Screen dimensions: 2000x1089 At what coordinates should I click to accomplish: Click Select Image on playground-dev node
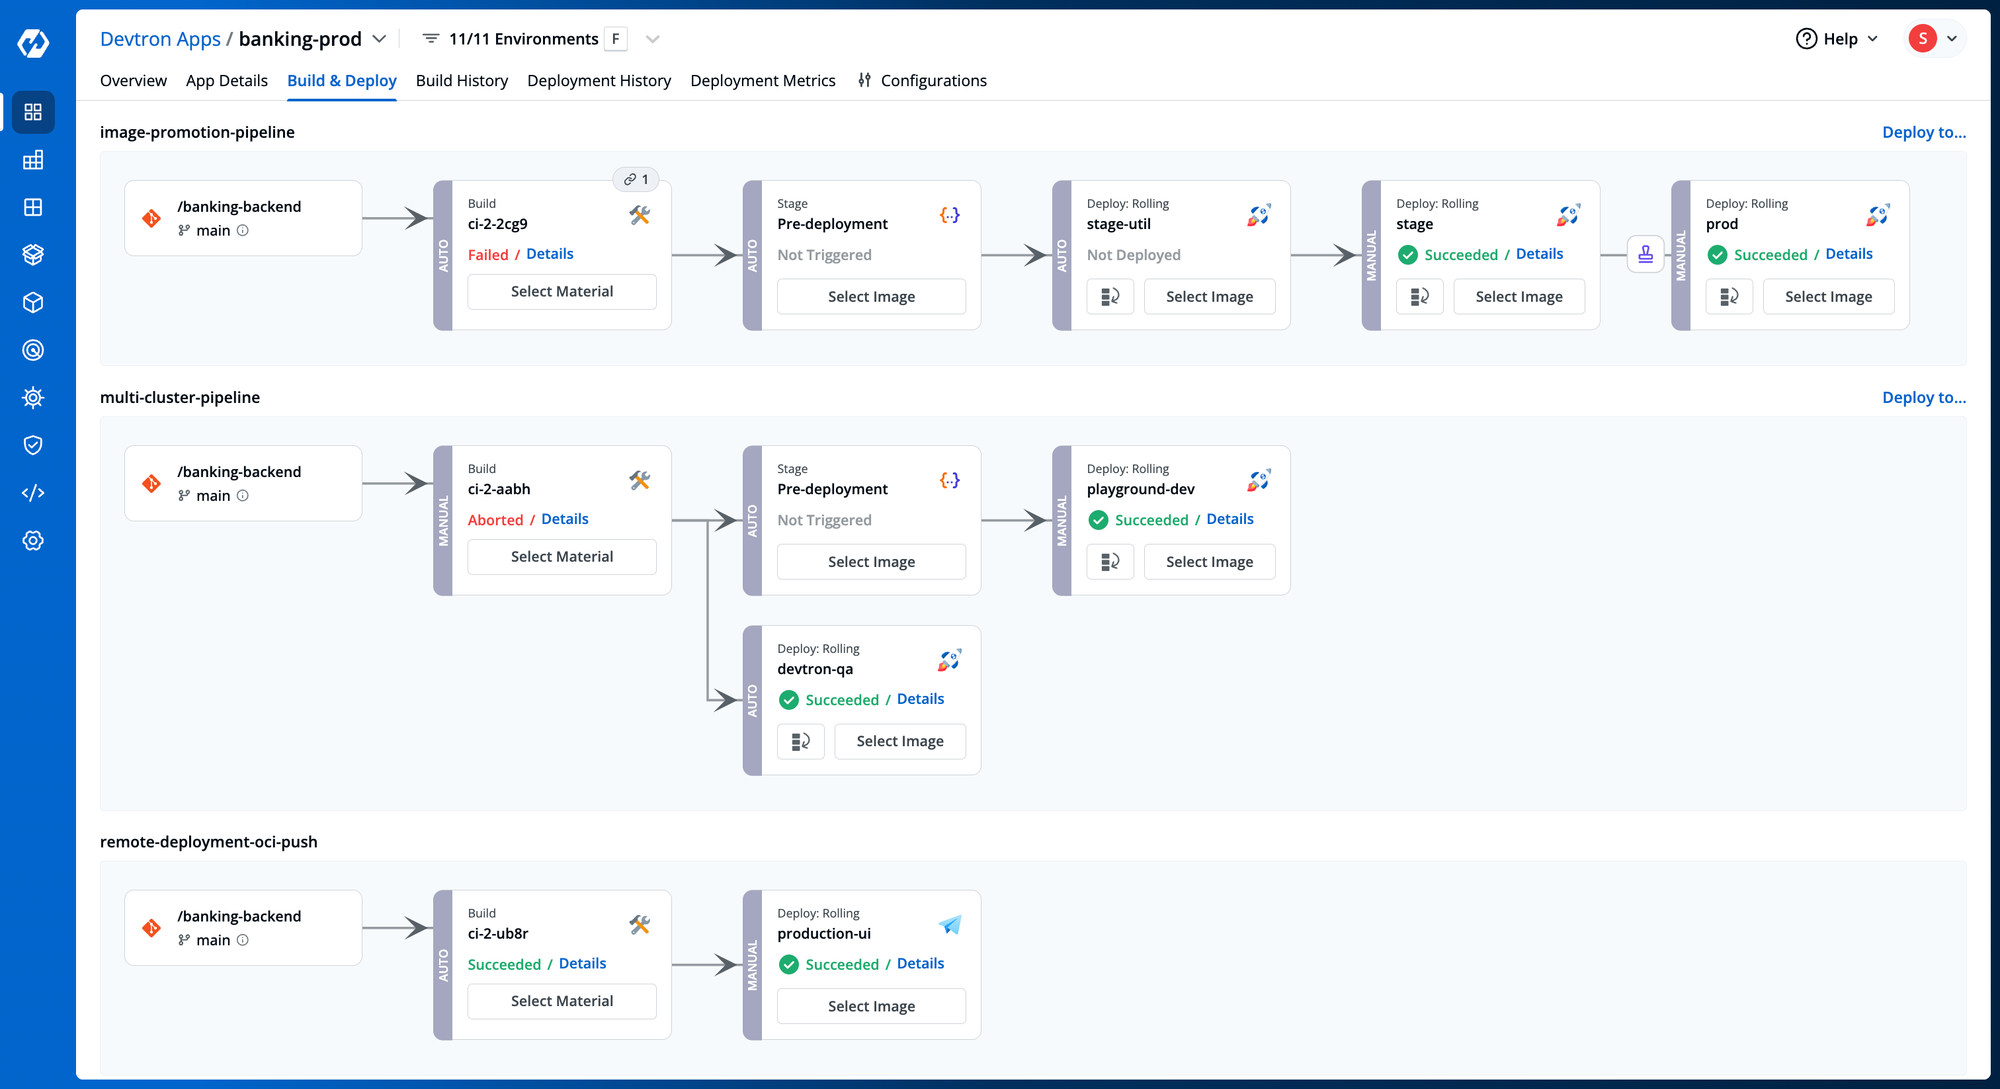tap(1210, 562)
